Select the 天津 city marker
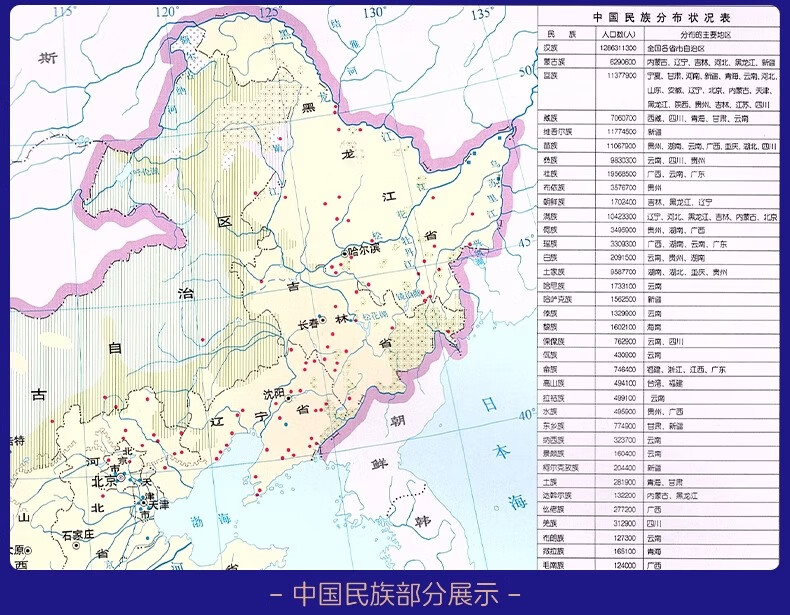 144,503
